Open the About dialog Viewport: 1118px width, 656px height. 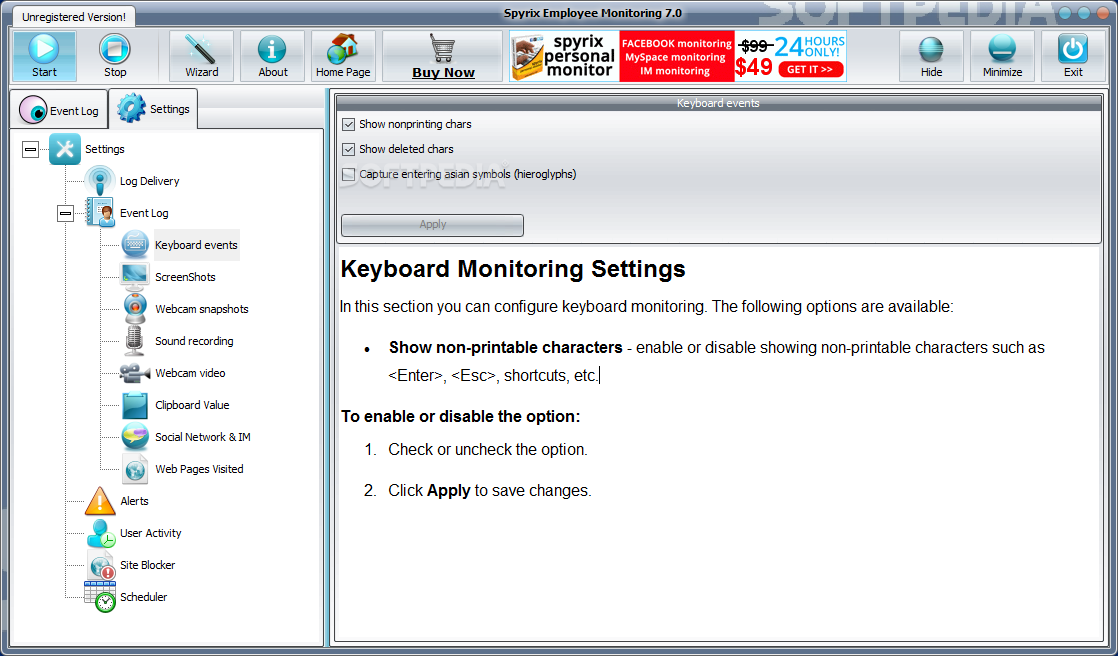click(272, 56)
